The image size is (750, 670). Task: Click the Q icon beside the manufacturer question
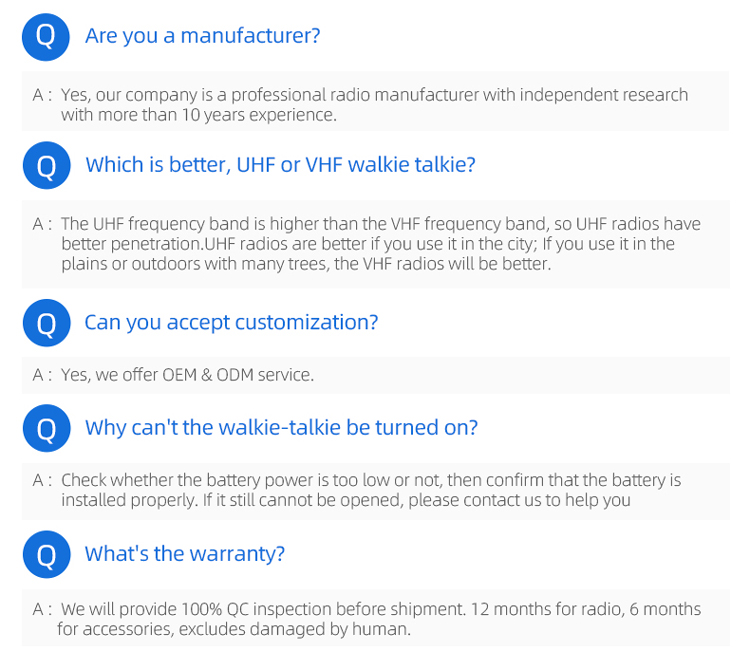(x=46, y=36)
